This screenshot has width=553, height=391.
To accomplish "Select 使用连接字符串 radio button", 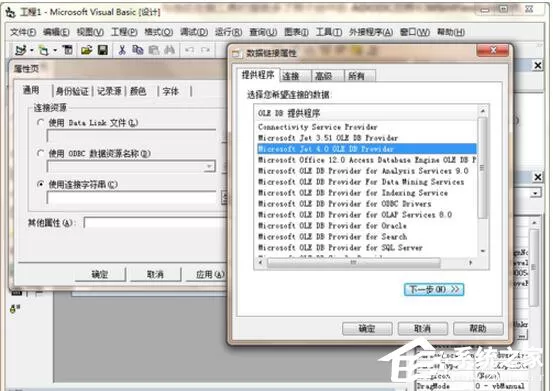I will pos(41,184).
